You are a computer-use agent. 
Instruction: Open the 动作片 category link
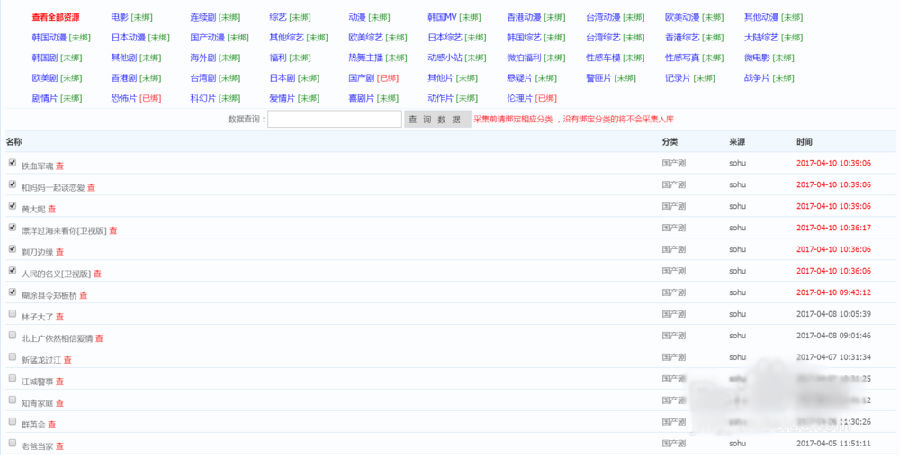click(x=440, y=99)
